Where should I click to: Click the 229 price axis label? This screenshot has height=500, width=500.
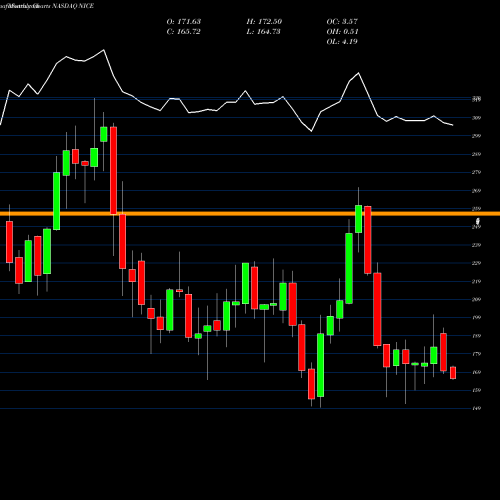point(477,263)
